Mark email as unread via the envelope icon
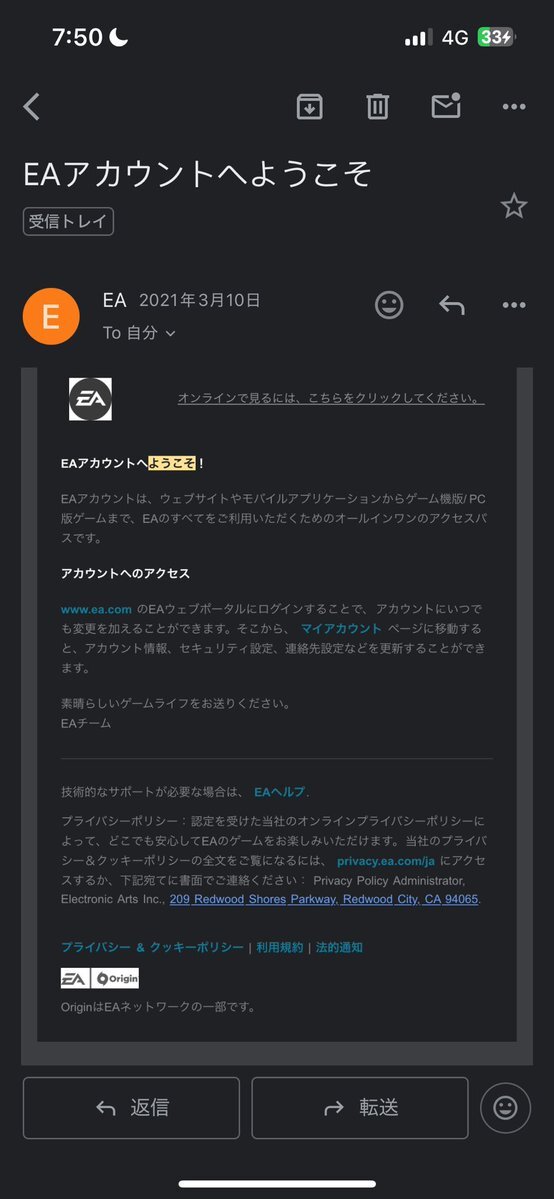The width and height of the screenshot is (554, 1199). click(446, 106)
